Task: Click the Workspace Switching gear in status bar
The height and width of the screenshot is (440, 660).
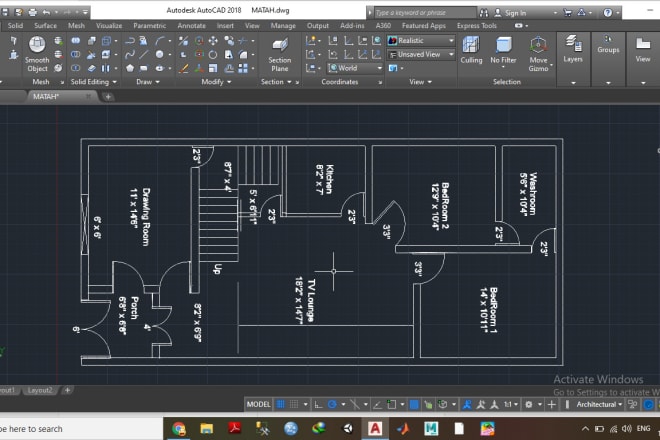Action: 529,405
